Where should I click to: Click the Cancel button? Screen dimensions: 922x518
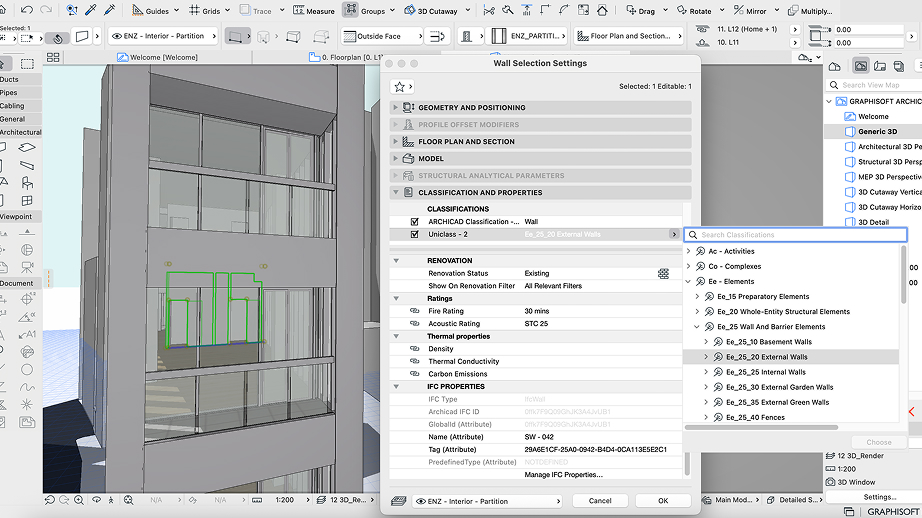click(600, 501)
